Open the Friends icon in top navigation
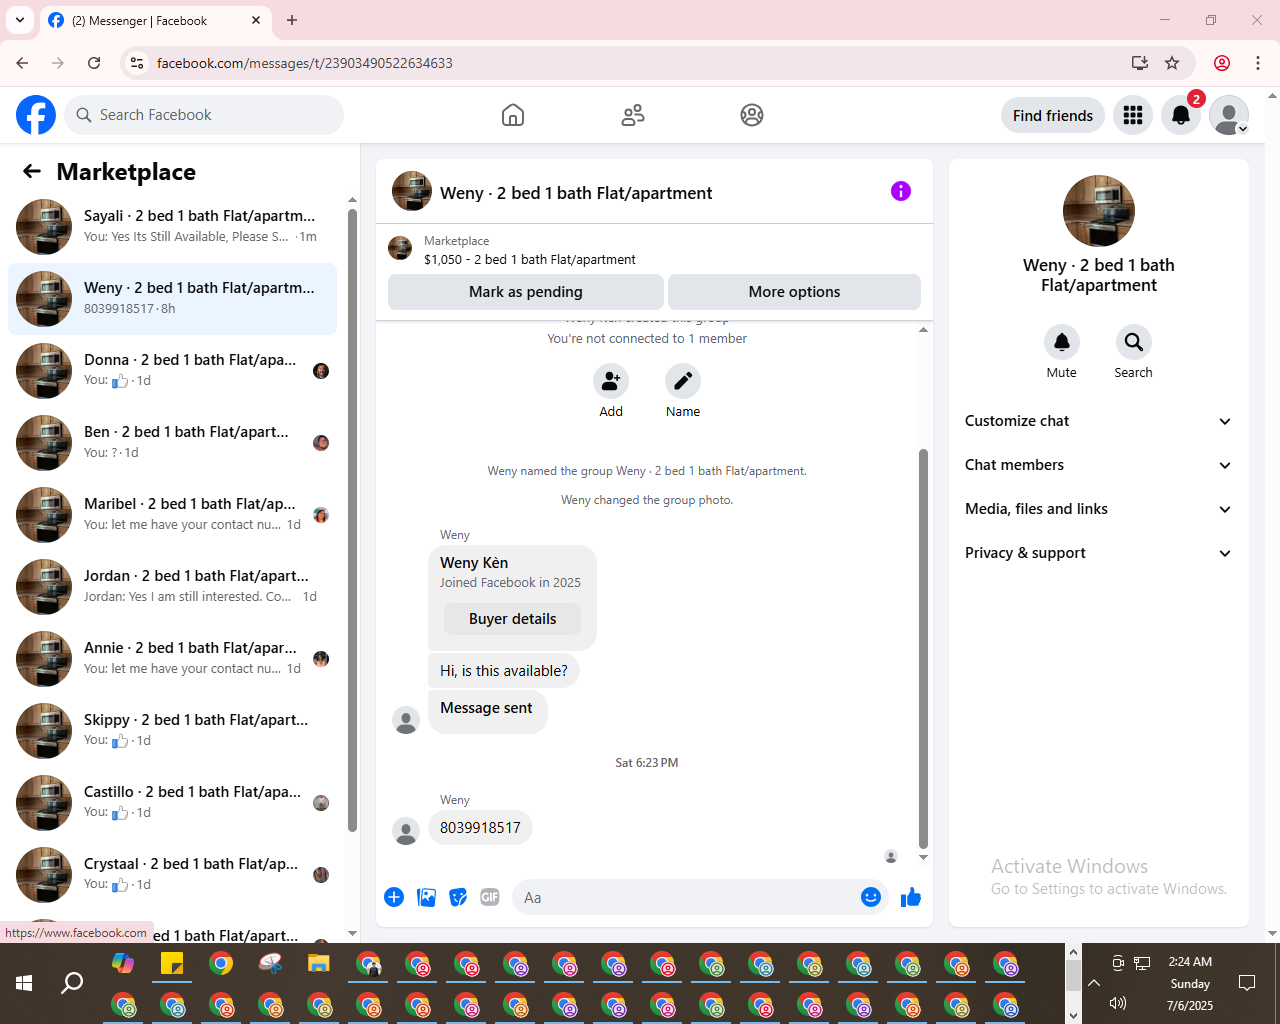This screenshot has width=1280, height=1024. tap(633, 115)
